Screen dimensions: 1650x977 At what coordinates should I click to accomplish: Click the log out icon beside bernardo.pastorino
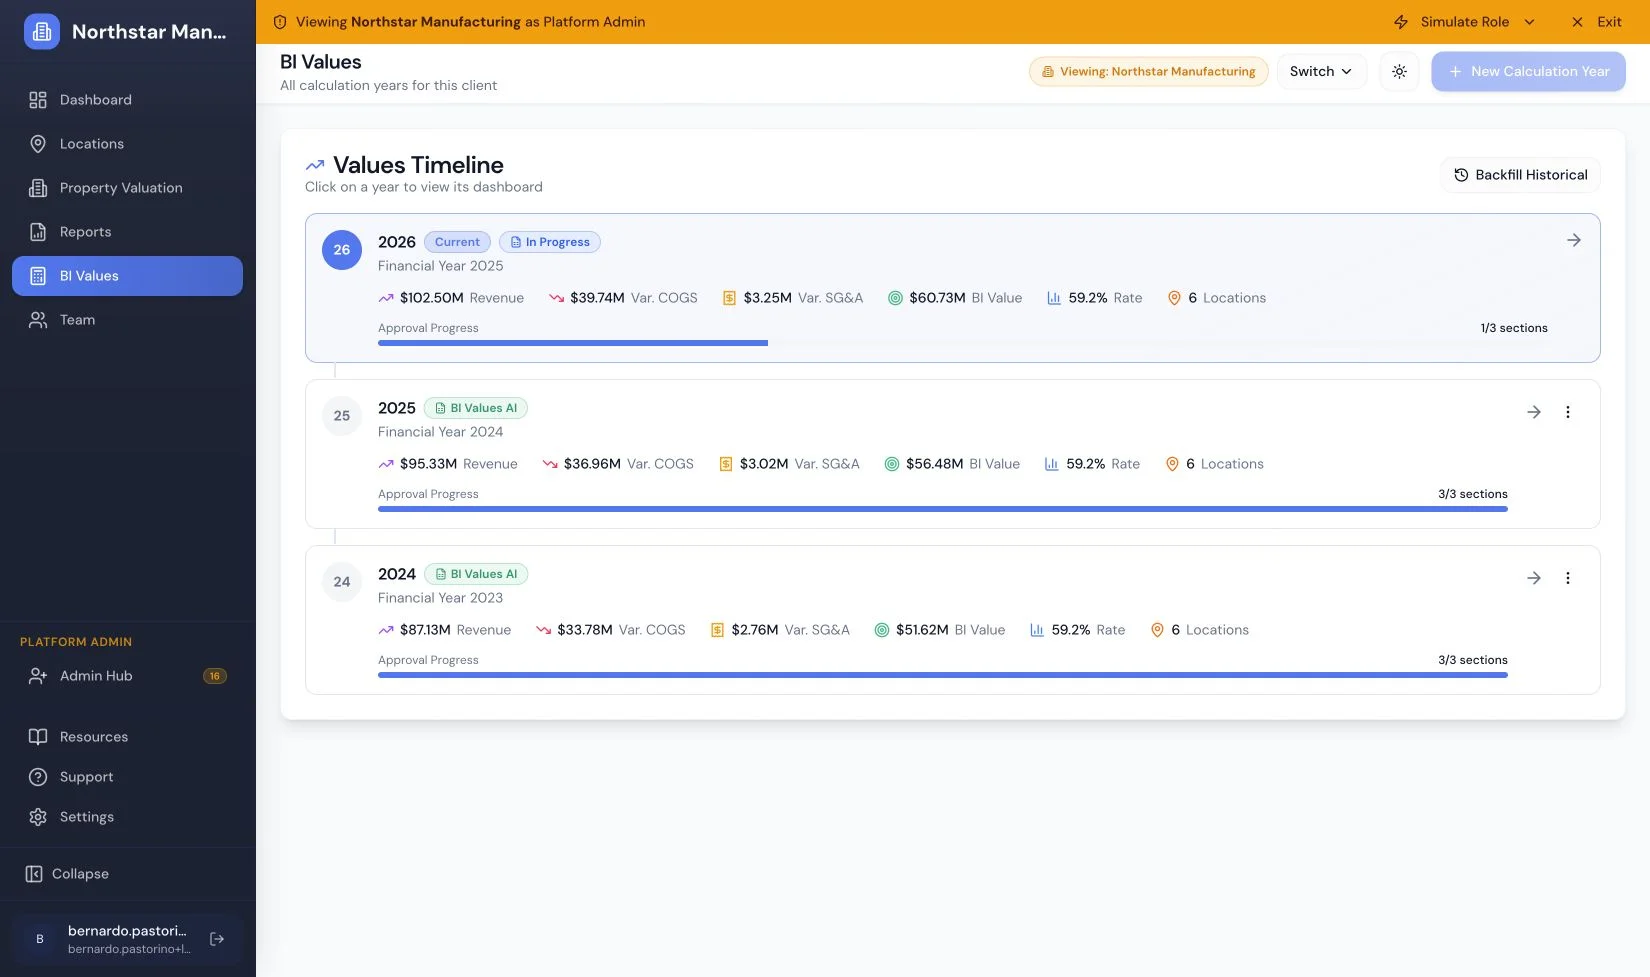pyautogui.click(x=217, y=939)
